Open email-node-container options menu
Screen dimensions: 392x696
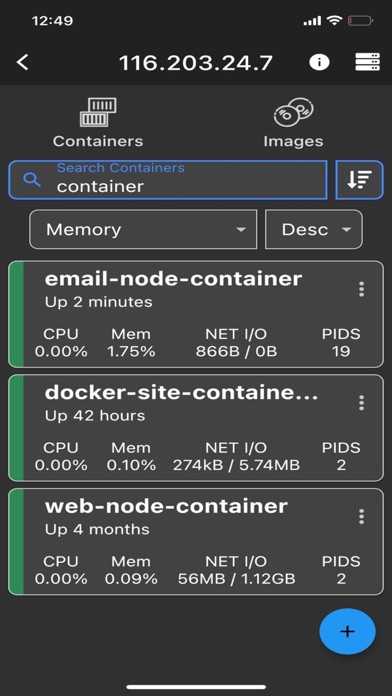[x=361, y=289]
